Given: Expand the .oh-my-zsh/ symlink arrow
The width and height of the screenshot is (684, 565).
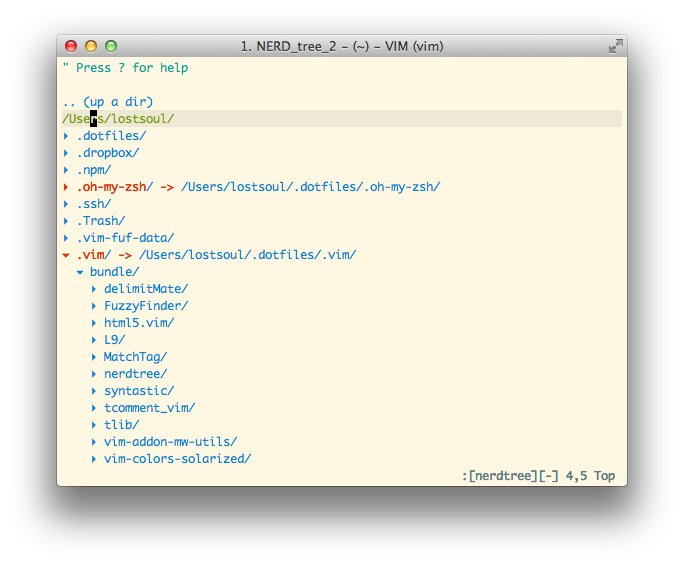Looking at the screenshot, I should (66, 187).
